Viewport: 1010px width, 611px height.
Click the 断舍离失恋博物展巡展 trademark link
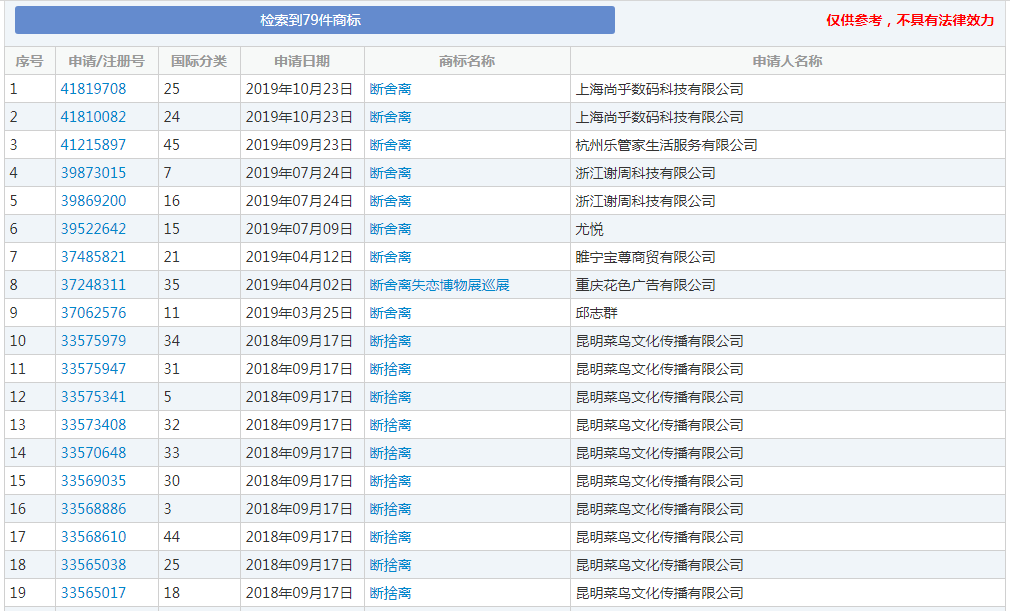coord(440,284)
